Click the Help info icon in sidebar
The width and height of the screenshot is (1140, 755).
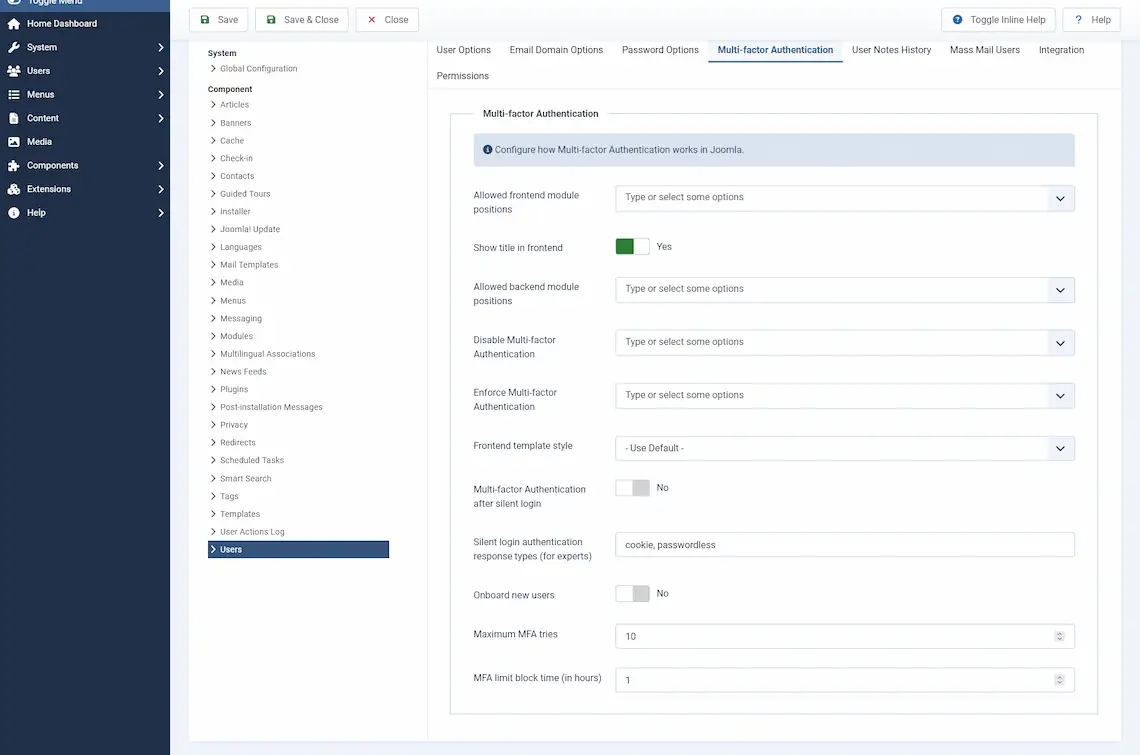(14, 213)
